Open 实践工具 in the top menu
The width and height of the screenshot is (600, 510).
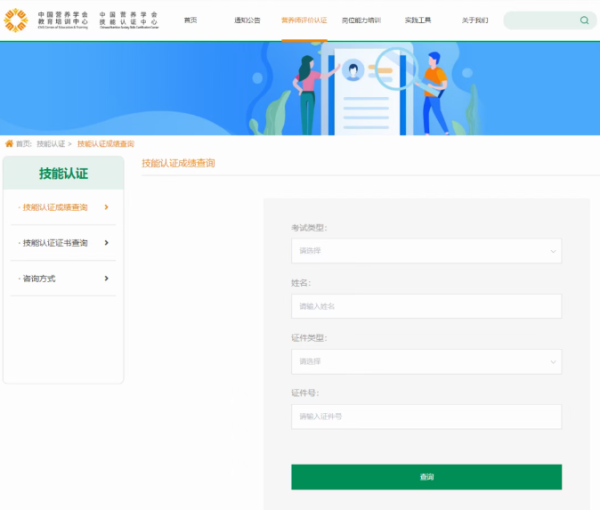[418, 20]
